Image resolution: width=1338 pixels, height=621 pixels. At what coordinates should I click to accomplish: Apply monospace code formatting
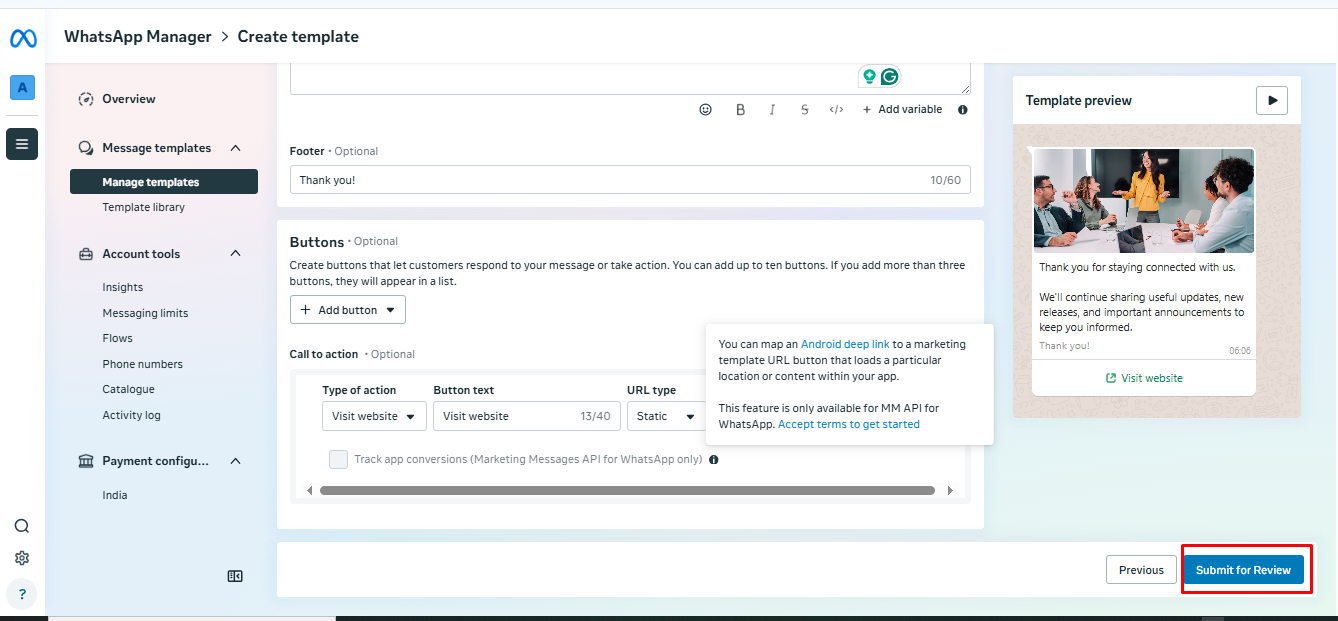837,110
